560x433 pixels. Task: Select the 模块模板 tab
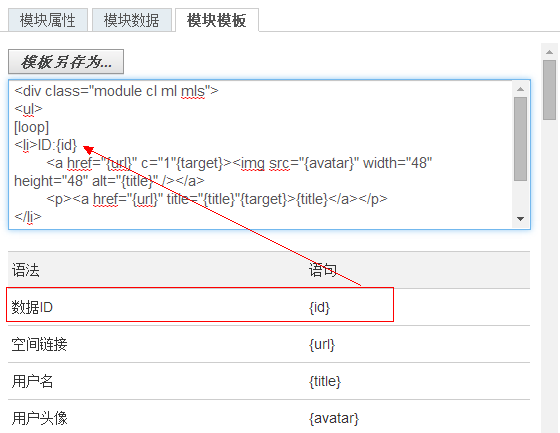tap(217, 20)
